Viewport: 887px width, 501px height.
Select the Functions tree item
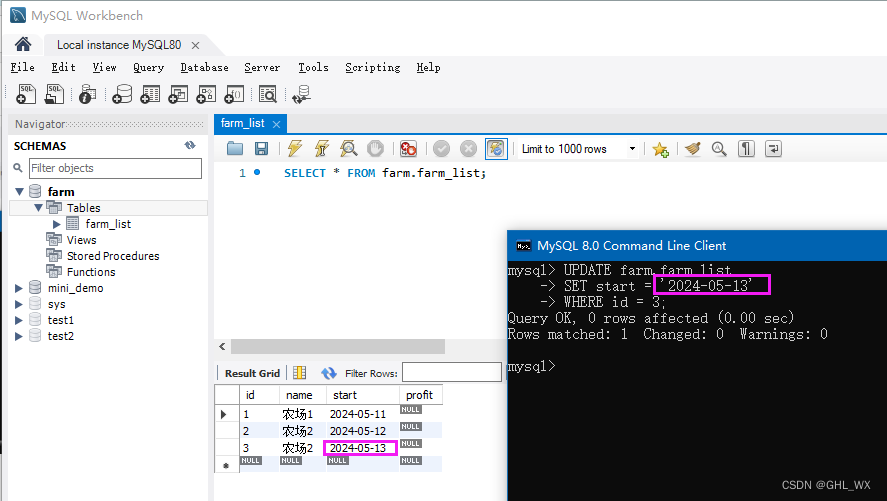coord(91,272)
